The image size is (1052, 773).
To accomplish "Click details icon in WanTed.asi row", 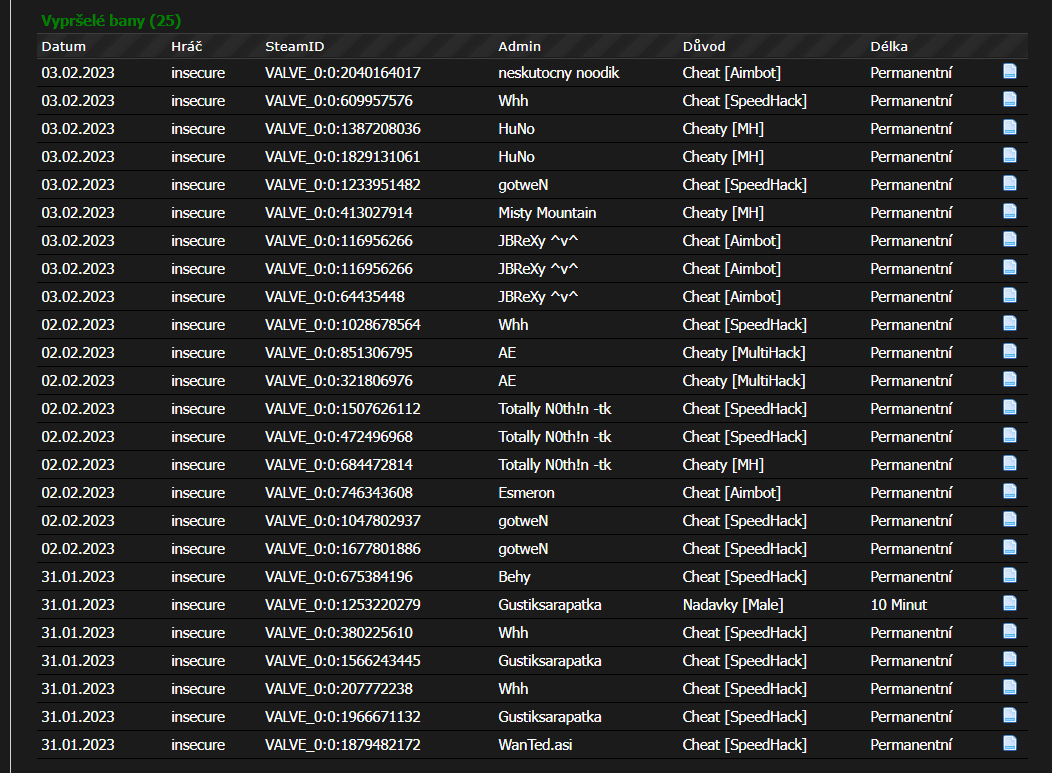I will [1010, 744].
